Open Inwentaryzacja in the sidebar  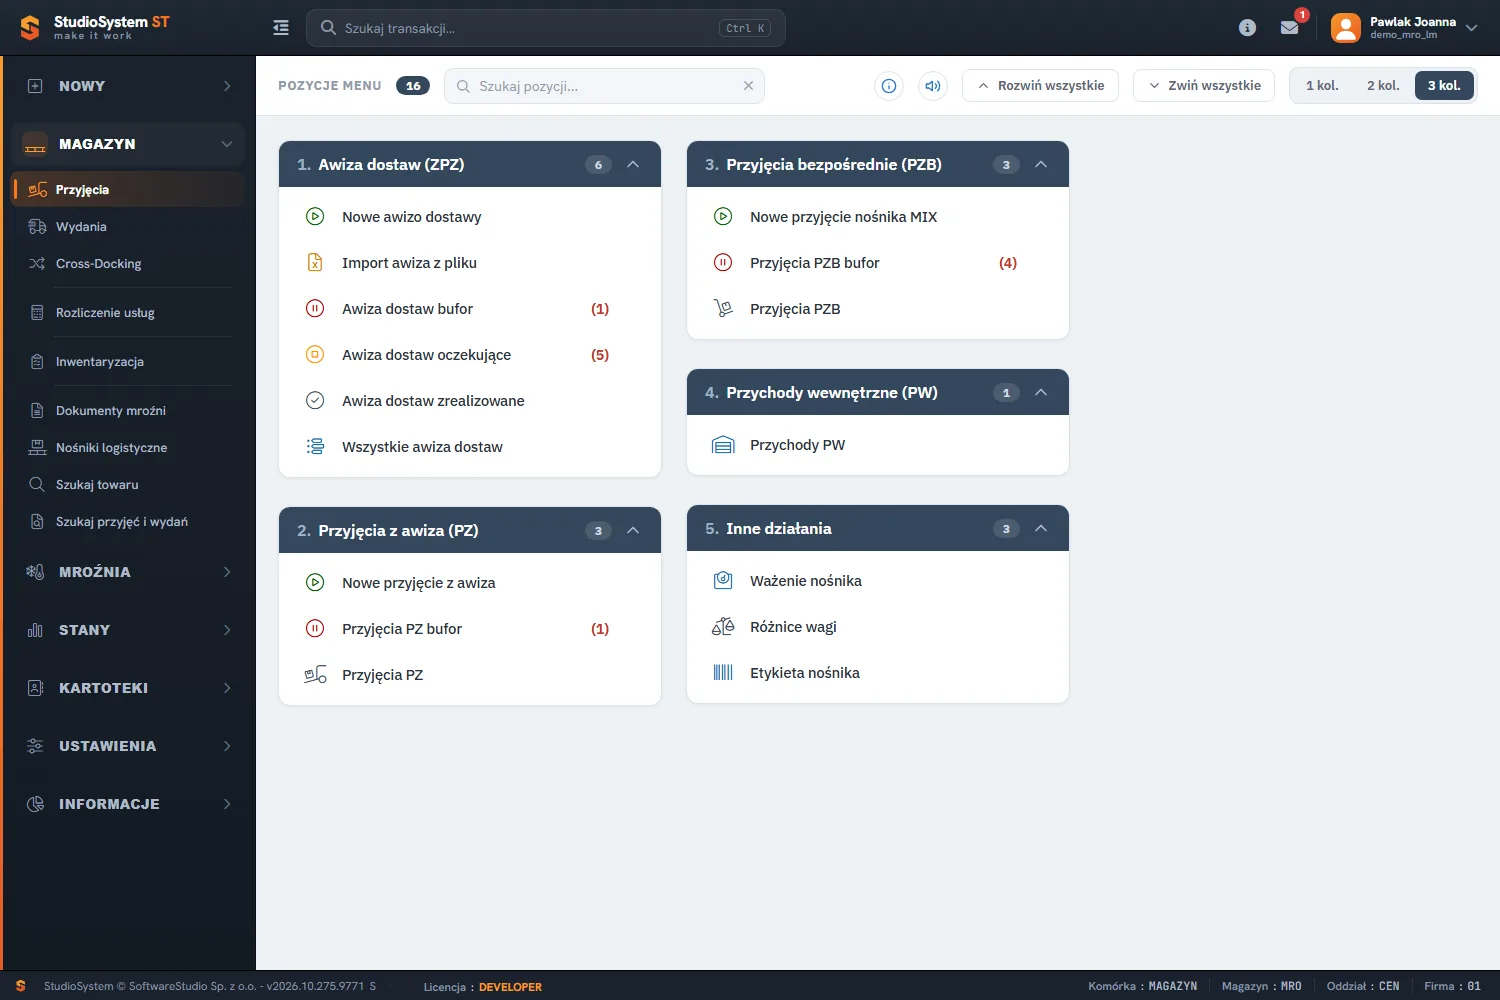coord(128,362)
